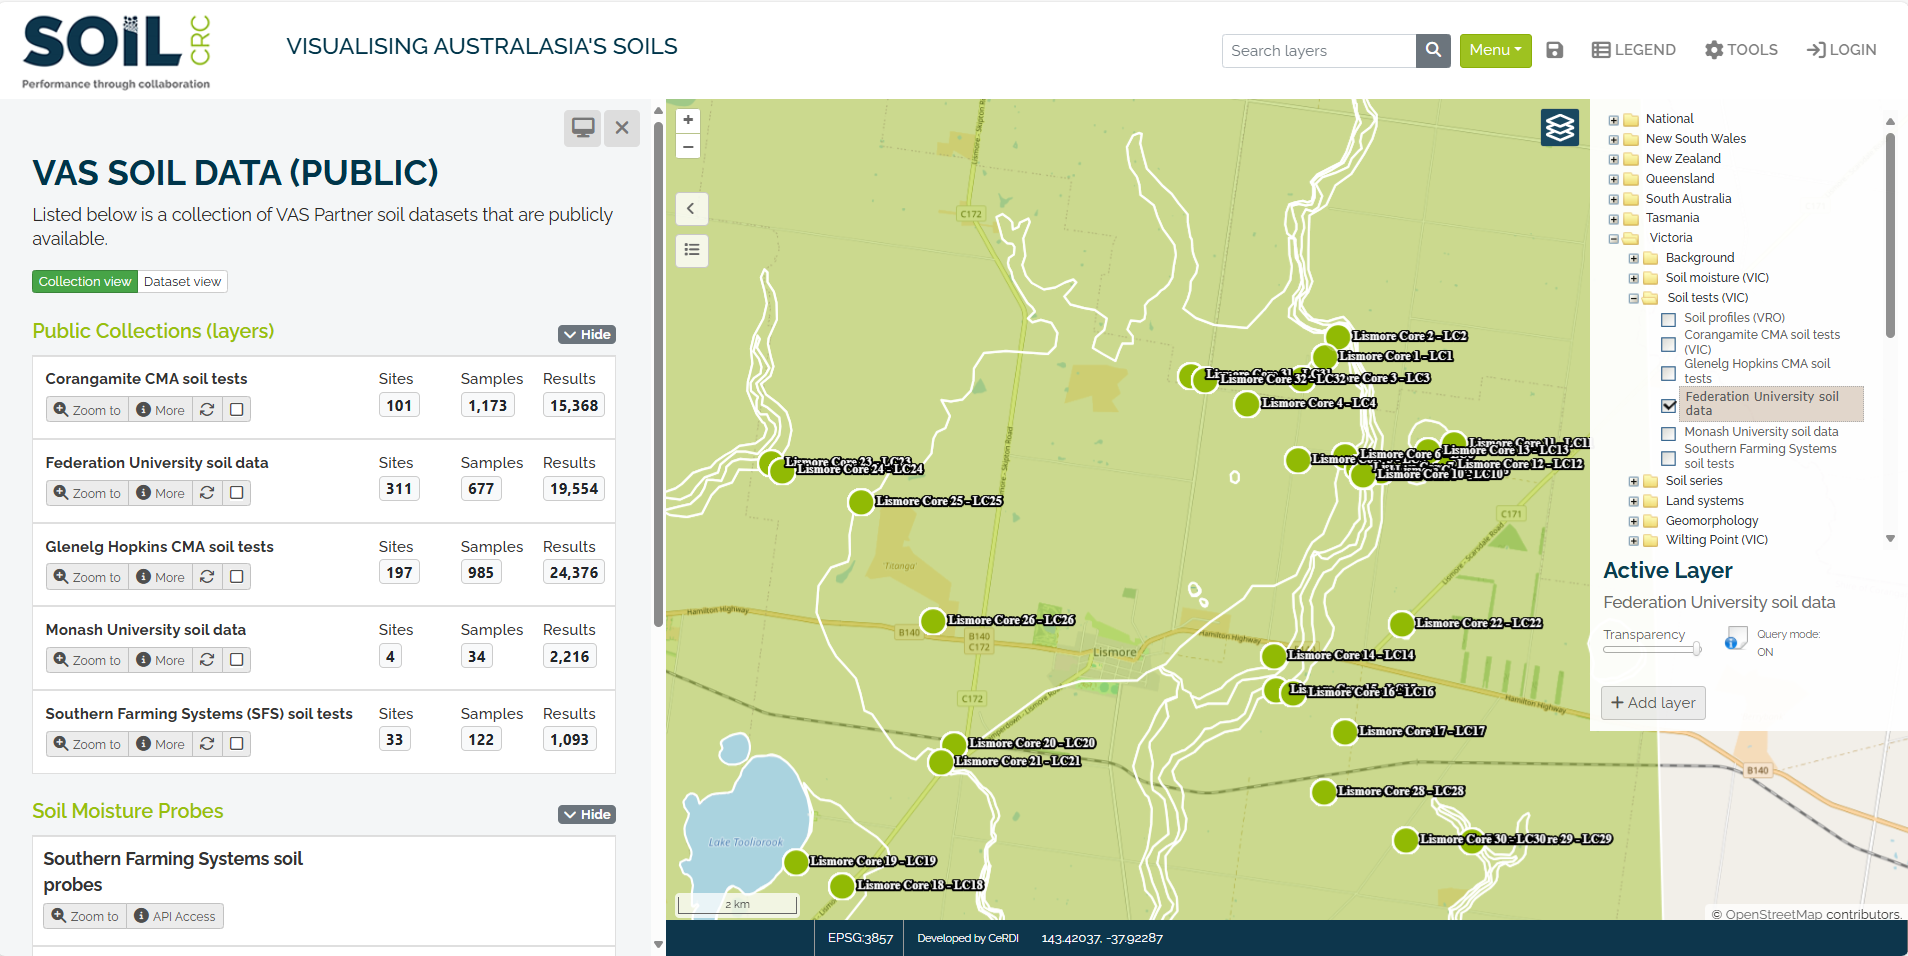
Task: Zoom in on the map
Action: click(x=688, y=120)
